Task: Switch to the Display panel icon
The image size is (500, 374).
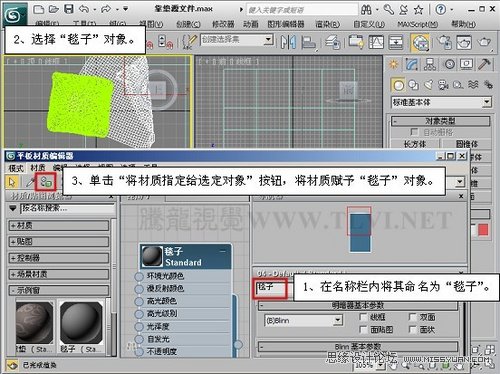Action: click(467, 64)
